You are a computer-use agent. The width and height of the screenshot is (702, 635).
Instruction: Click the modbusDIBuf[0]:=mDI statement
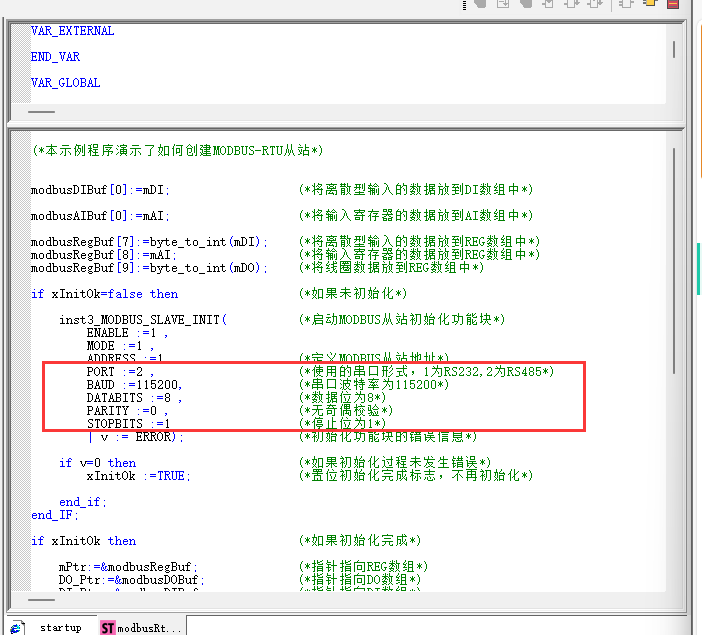coord(100,190)
